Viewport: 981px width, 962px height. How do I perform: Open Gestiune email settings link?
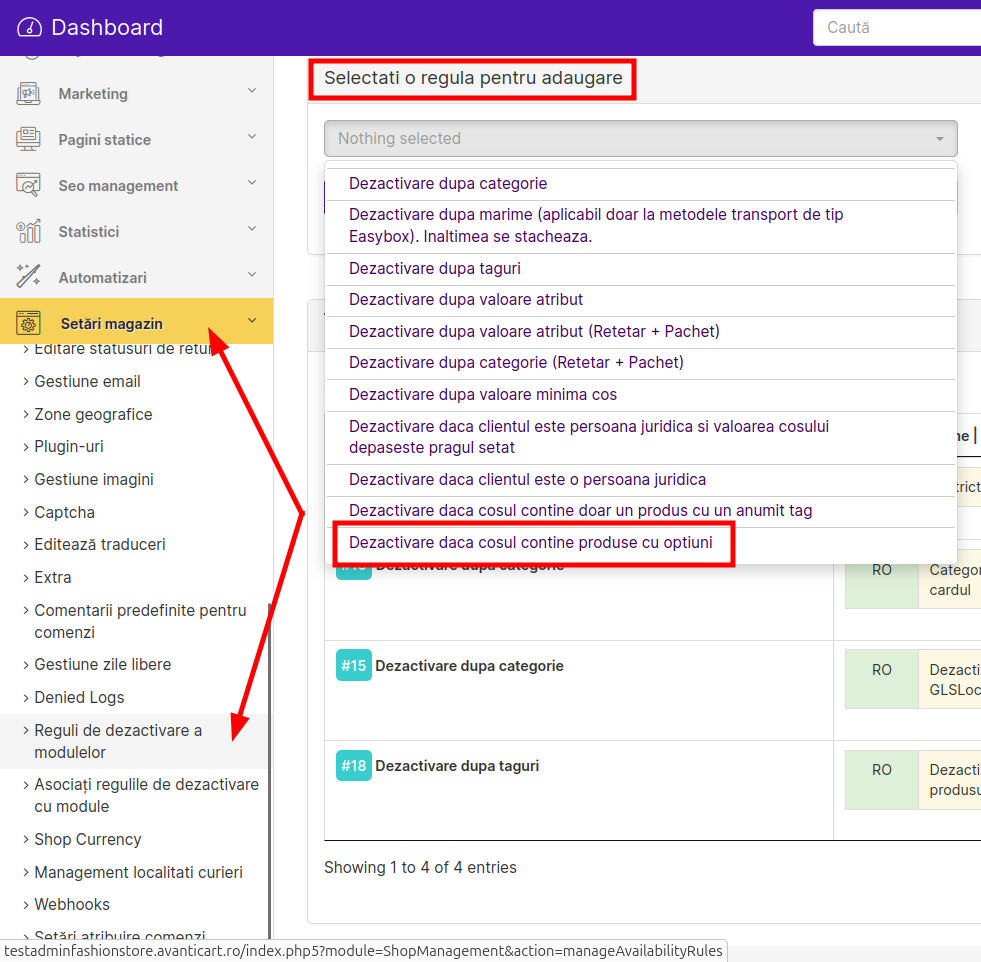point(87,382)
